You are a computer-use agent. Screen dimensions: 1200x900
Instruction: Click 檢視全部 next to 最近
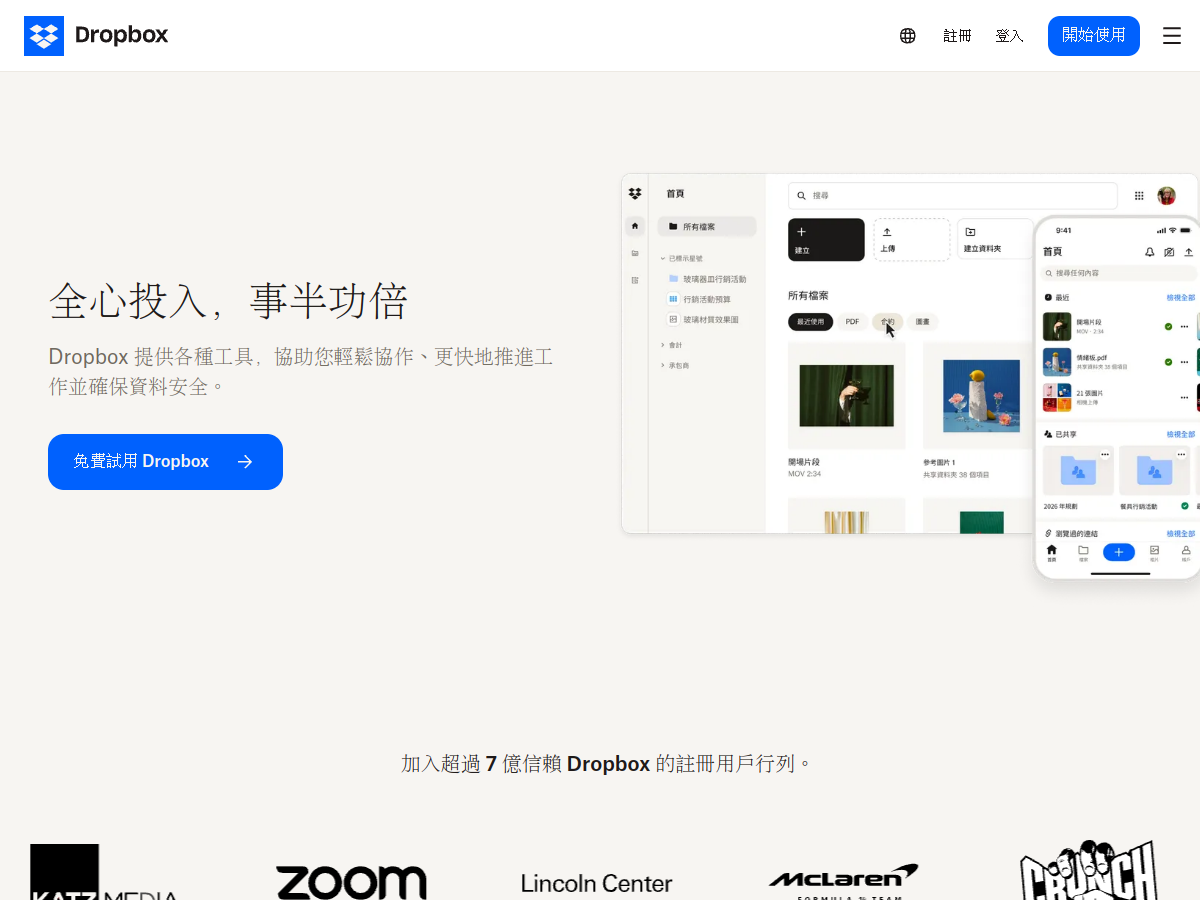coord(1181,298)
